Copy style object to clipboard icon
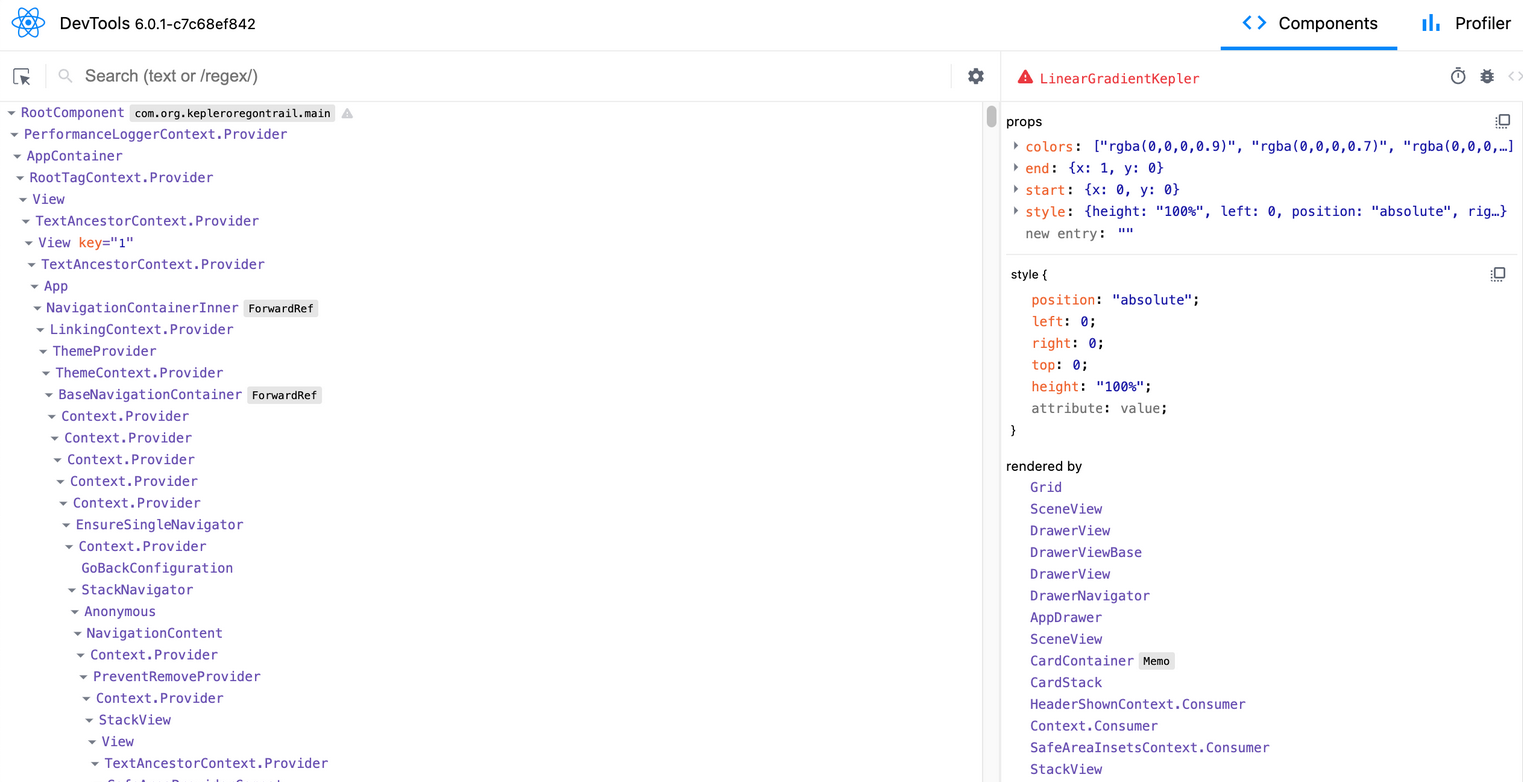 (1497, 274)
